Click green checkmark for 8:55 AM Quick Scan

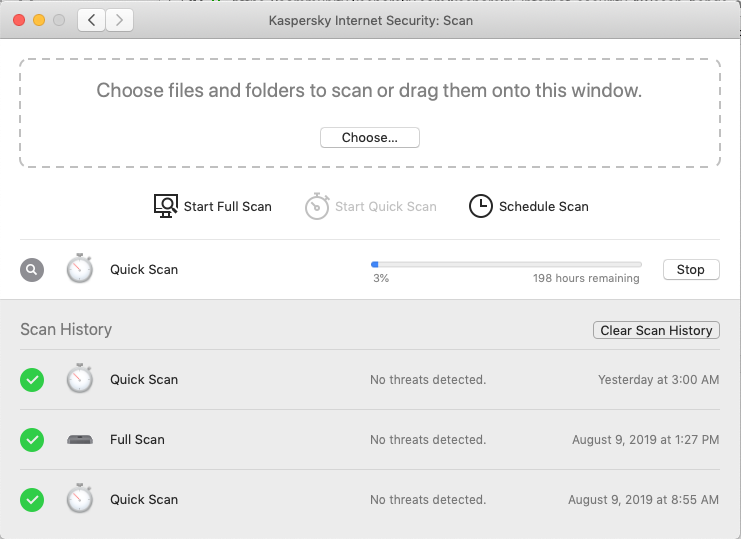(32, 499)
